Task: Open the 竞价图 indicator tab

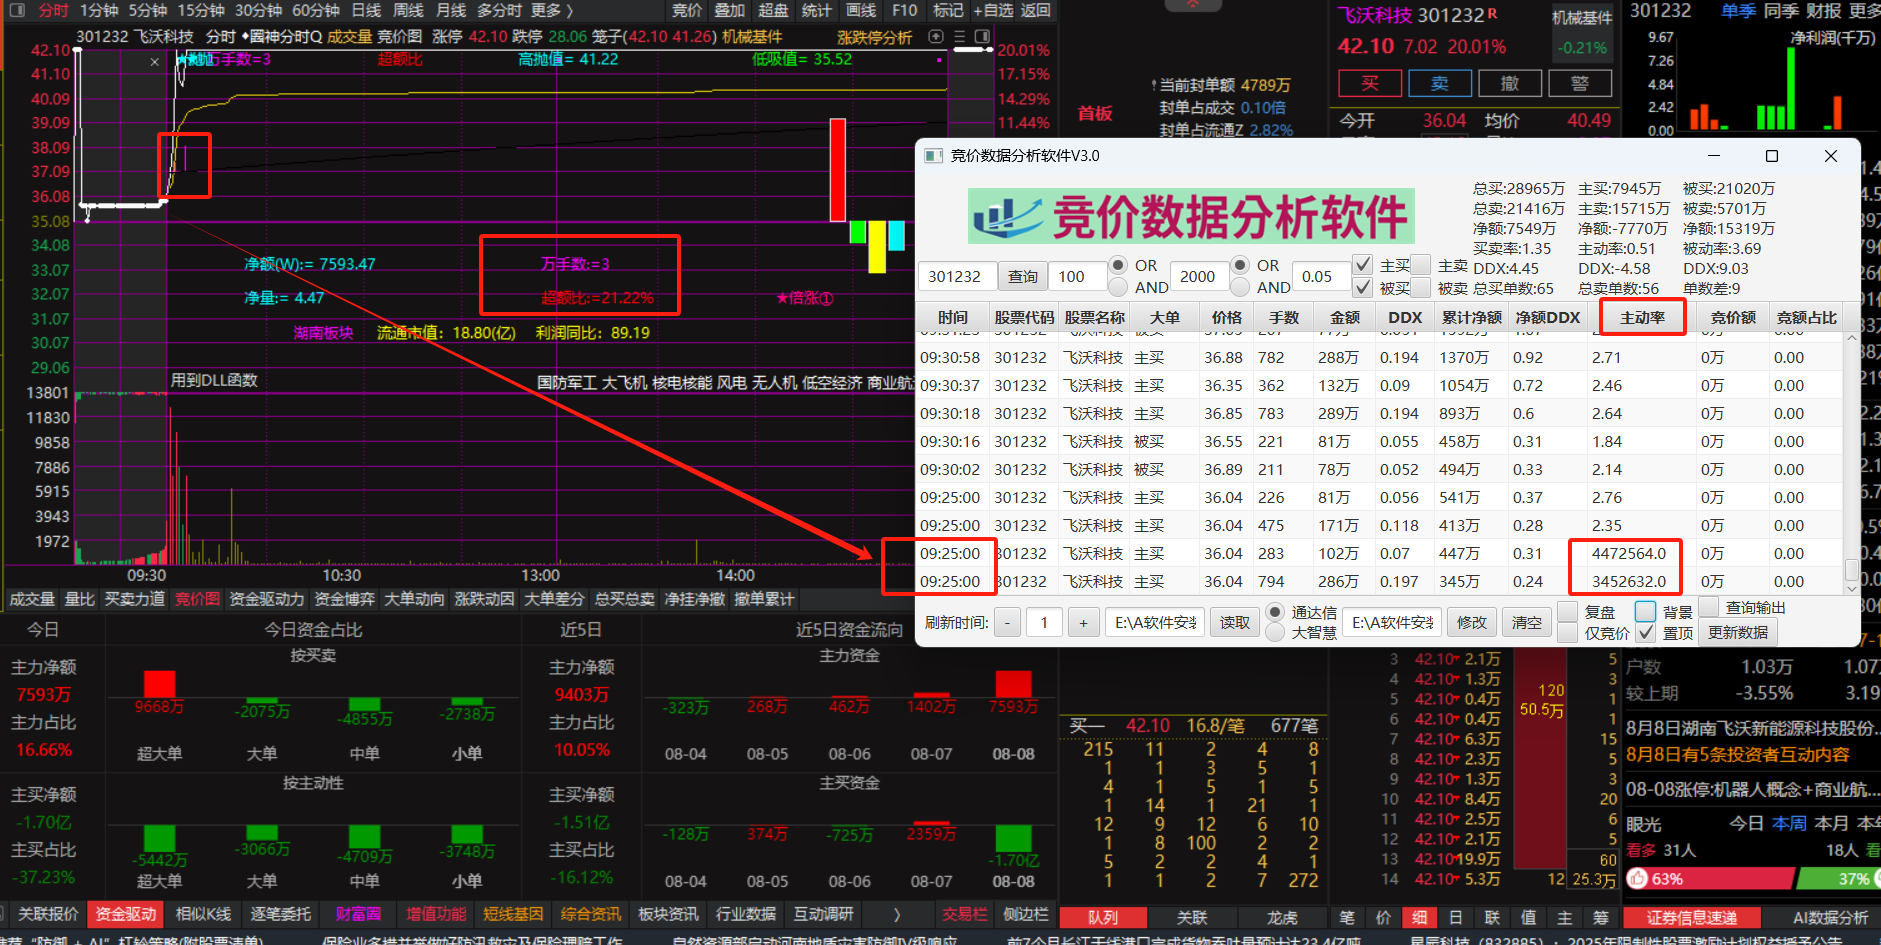Action: pyautogui.click(x=197, y=599)
